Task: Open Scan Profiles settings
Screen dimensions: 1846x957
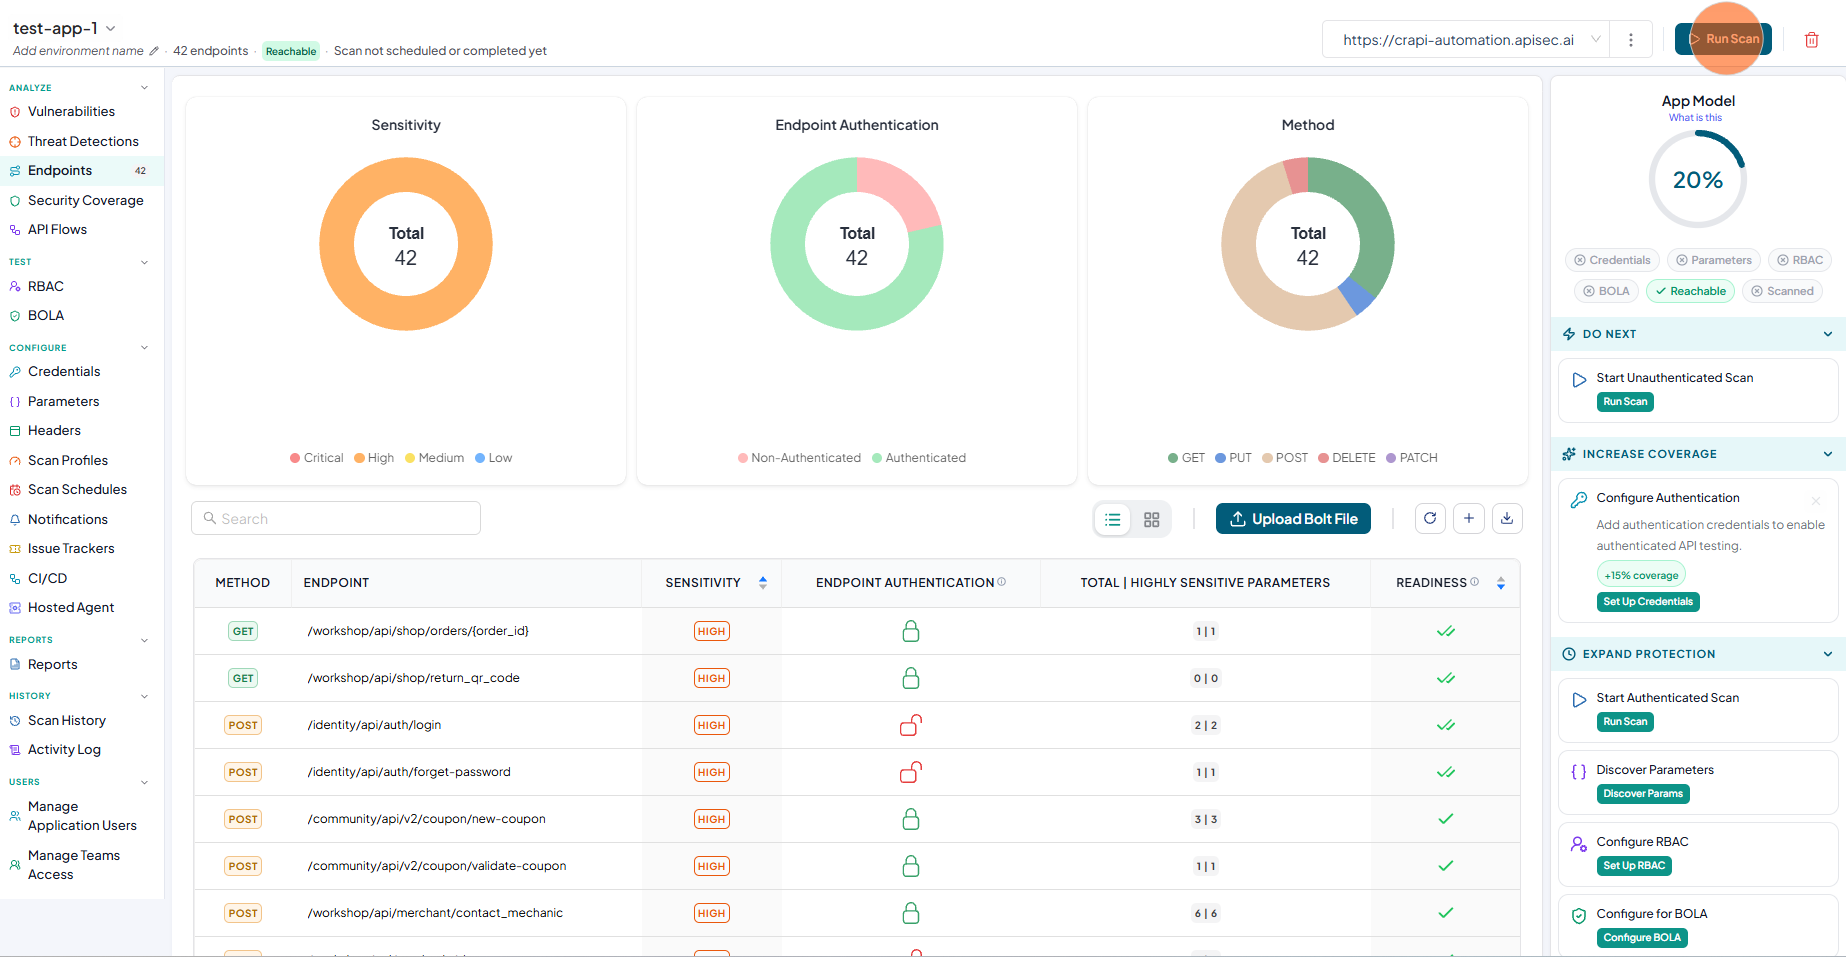Action: [x=68, y=460]
